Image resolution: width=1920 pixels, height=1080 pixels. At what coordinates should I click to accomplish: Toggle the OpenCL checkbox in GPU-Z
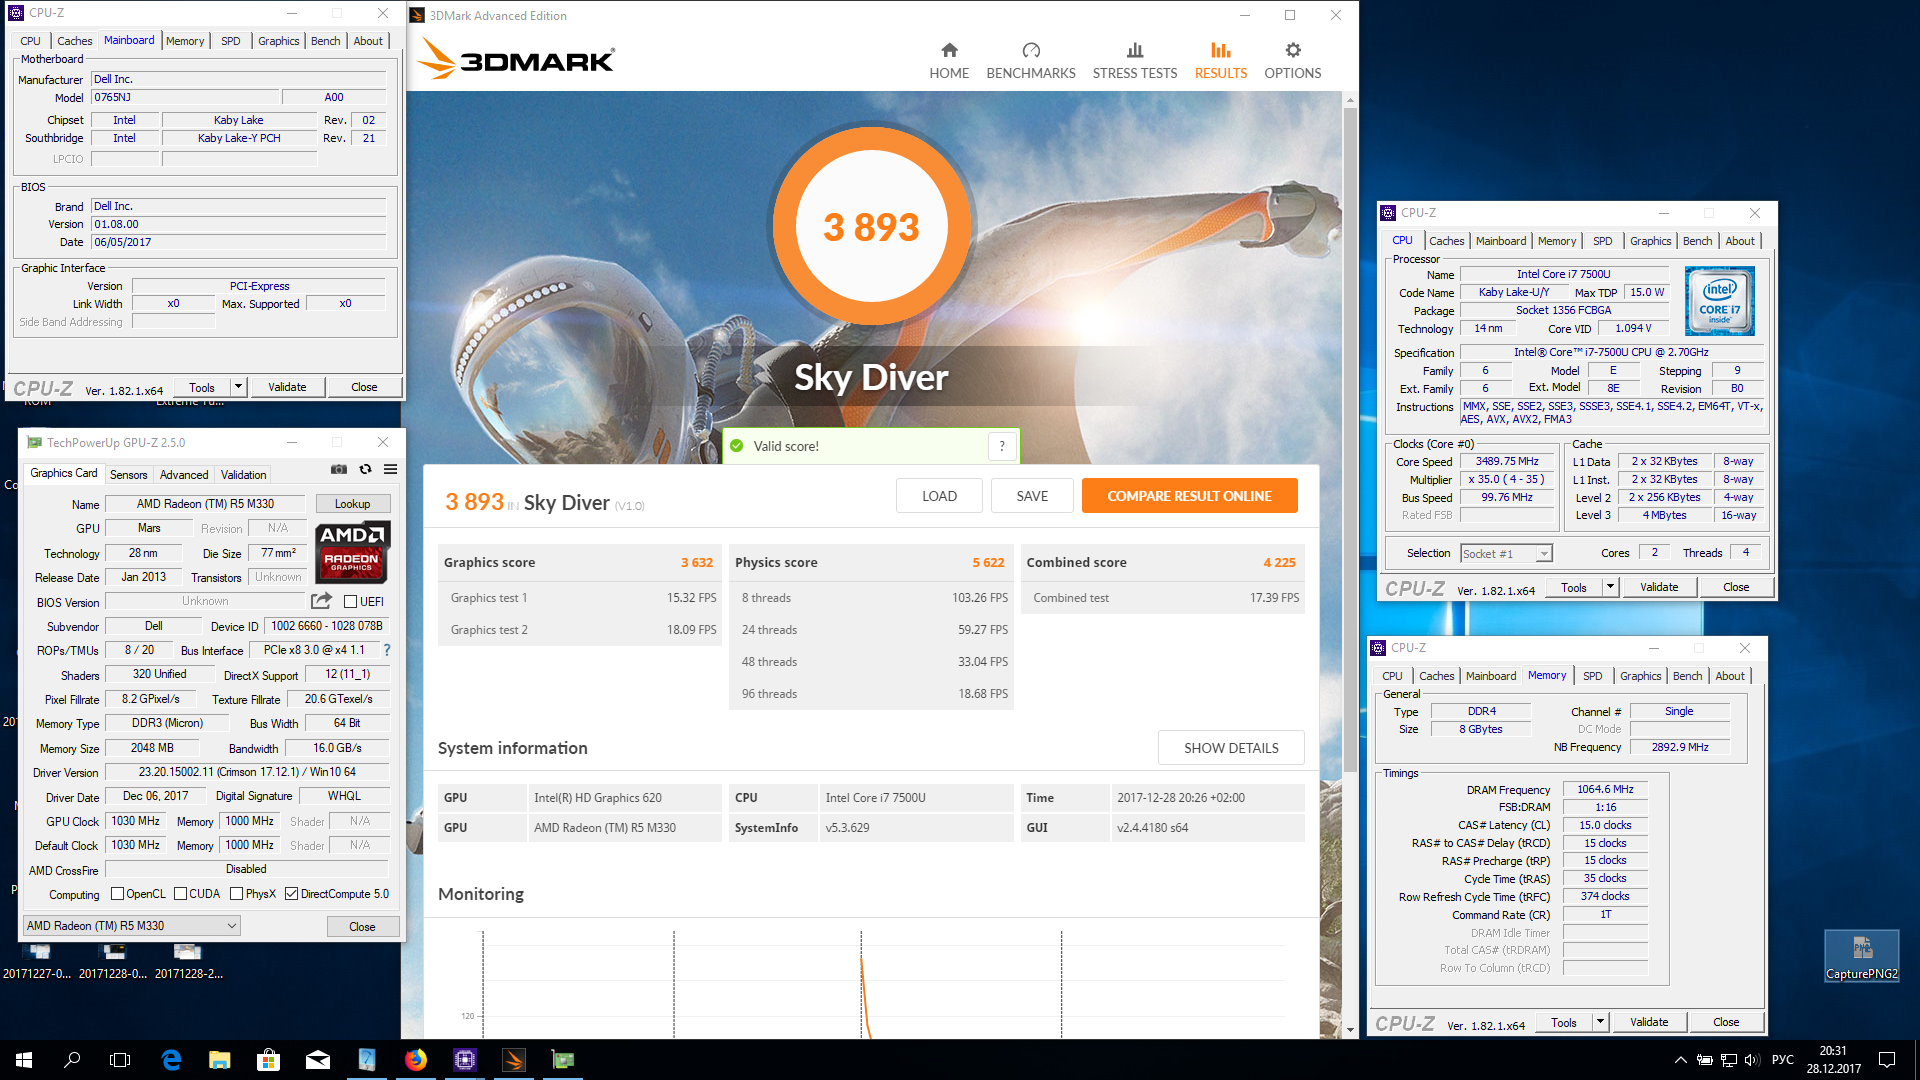pyautogui.click(x=117, y=894)
